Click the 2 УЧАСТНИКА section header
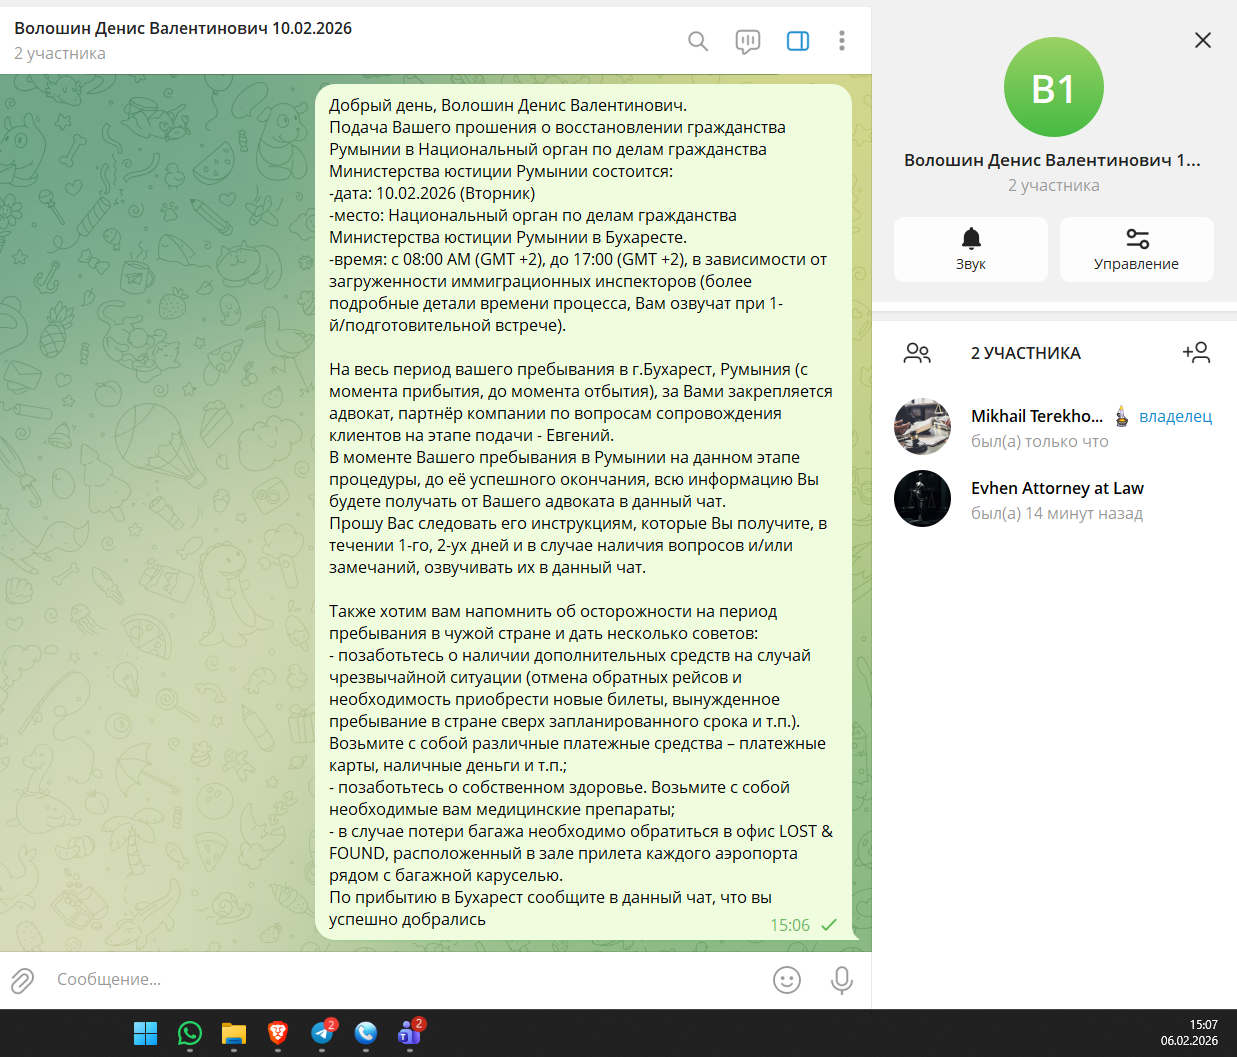The image size is (1237, 1057). pos(1026,353)
